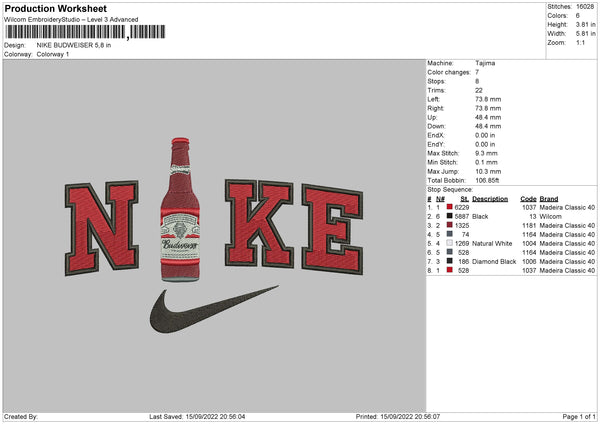Pick the Natural White swatch in row 5
The width and height of the screenshot is (600, 424).
(x=450, y=243)
